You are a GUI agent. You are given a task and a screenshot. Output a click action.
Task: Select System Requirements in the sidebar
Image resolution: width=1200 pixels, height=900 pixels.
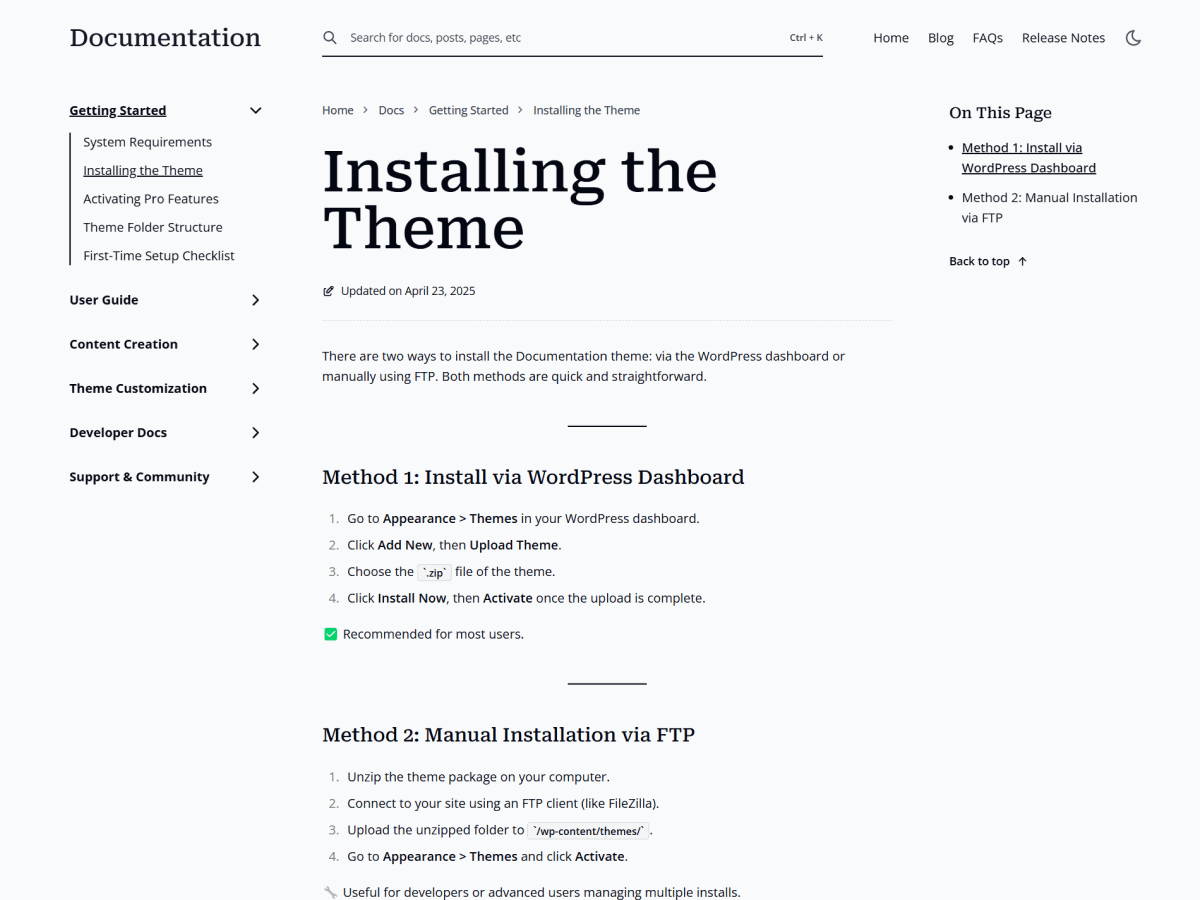click(147, 141)
